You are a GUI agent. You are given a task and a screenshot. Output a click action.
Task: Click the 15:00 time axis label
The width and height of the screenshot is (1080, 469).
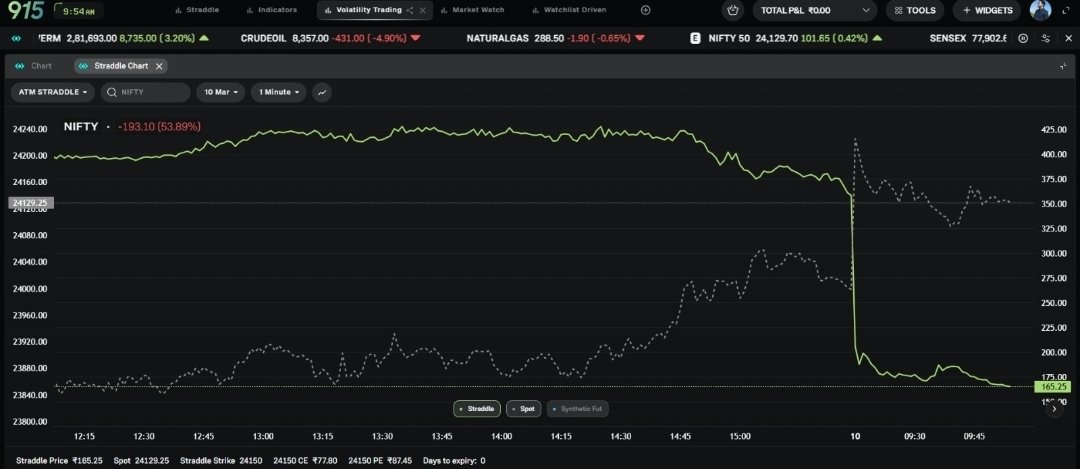[740, 436]
